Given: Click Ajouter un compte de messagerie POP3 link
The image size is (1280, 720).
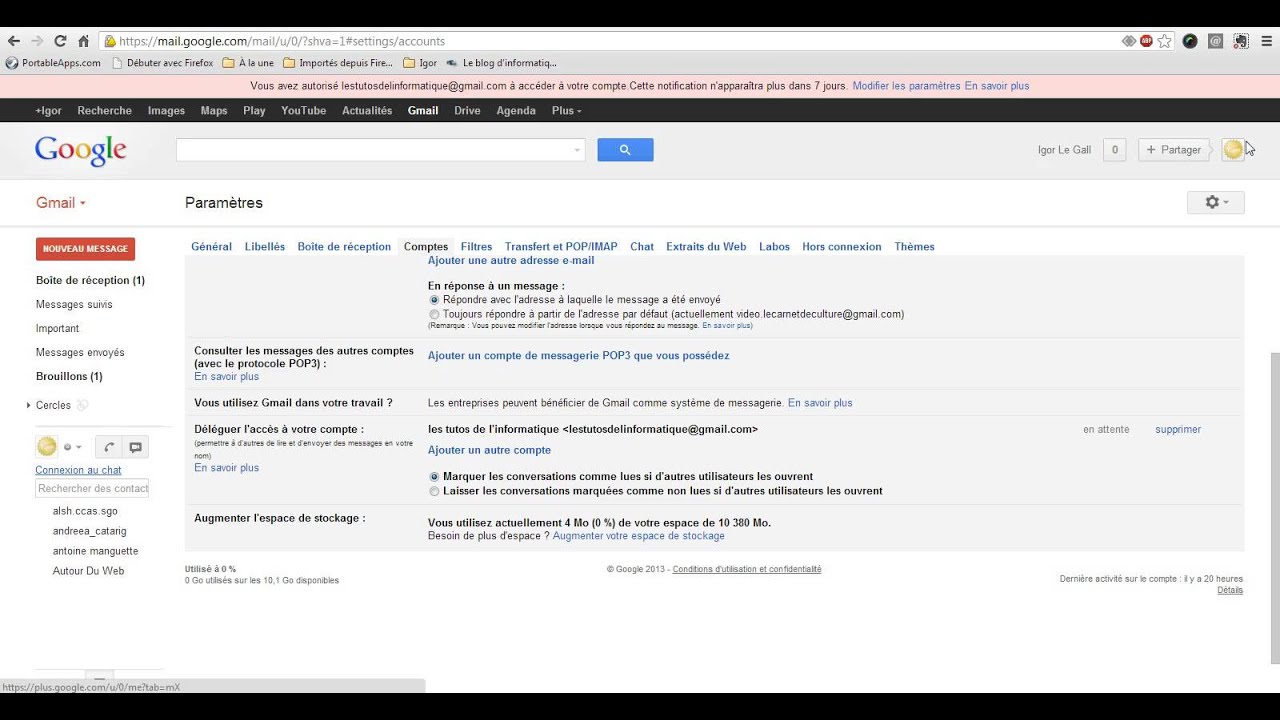Looking at the screenshot, I should coord(578,355).
